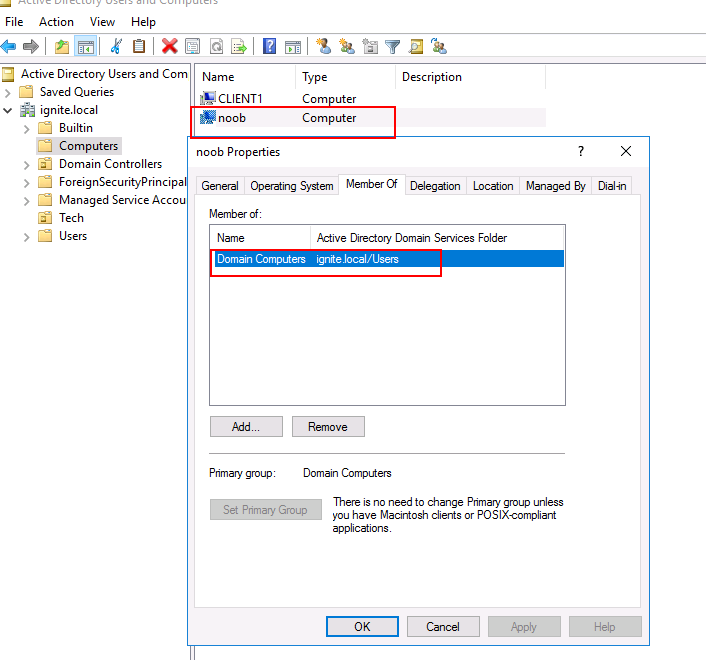Click the Forward arrow toolbar icon
The image size is (706, 660).
pyautogui.click(x=31, y=46)
